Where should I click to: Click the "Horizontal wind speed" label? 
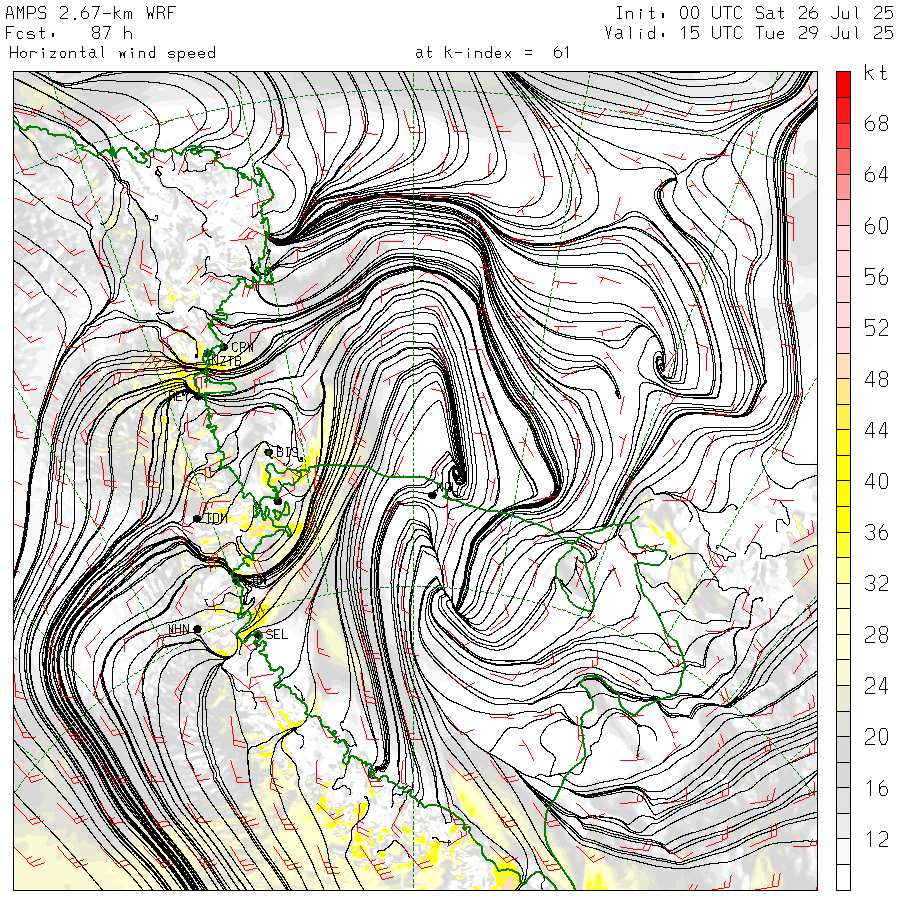coord(112,53)
